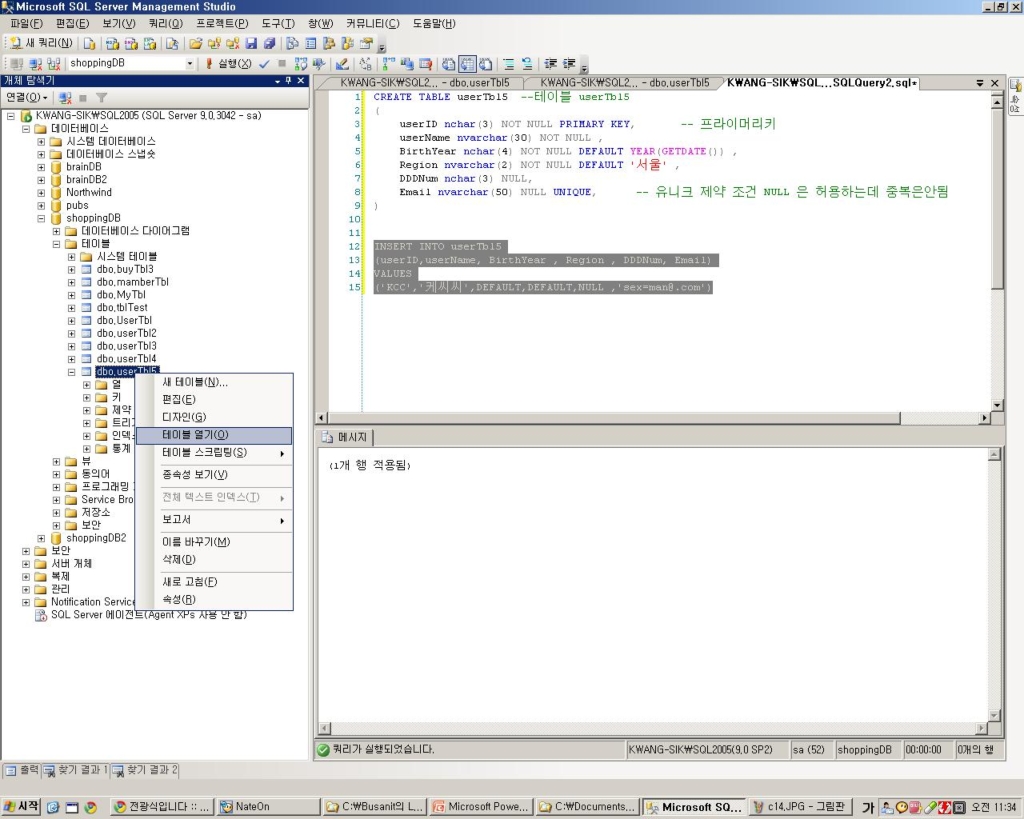The image size is (1024, 819).
Task: Expand the brainDB database node
Action: (41, 167)
